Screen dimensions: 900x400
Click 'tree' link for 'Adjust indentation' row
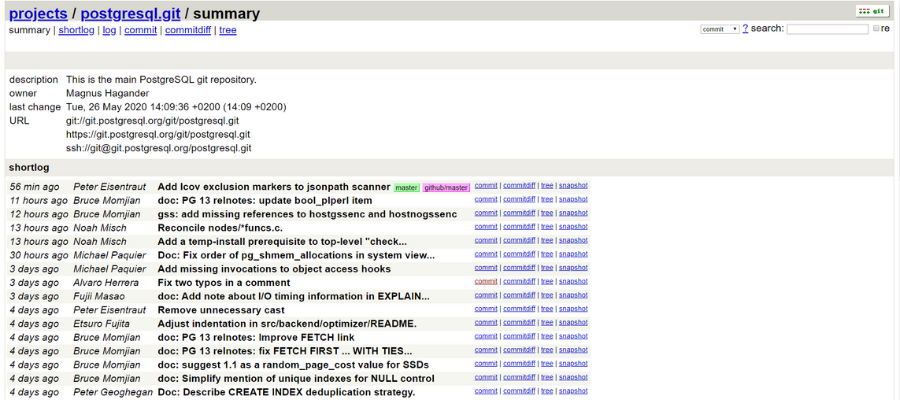pyautogui.click(x=547, y=323)
